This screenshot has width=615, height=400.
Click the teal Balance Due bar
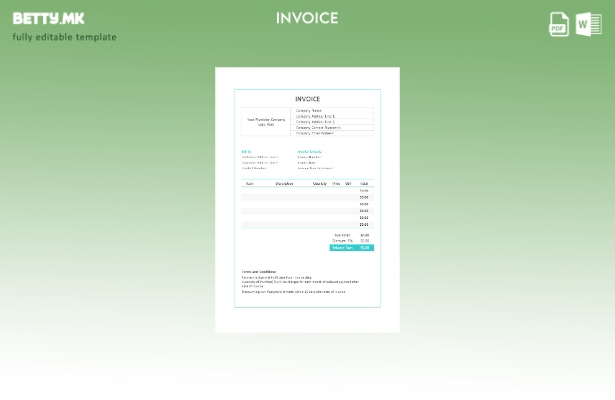[x=351, y=247]
